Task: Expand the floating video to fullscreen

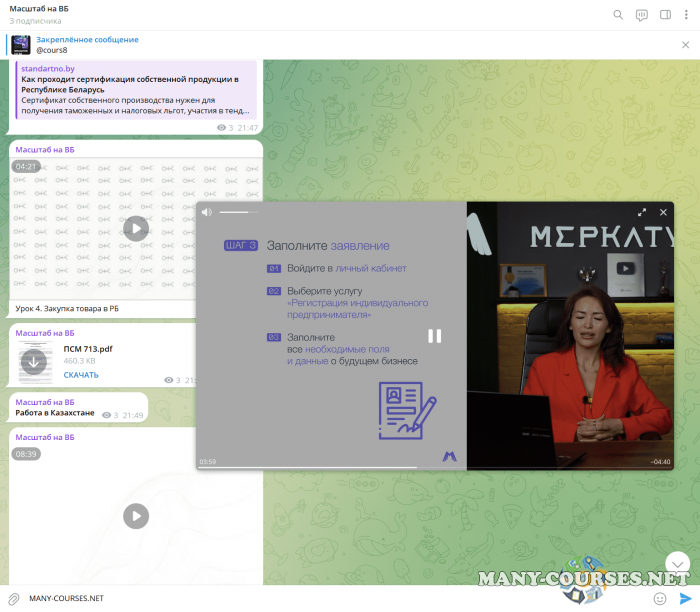Action: tap(642, 212)
